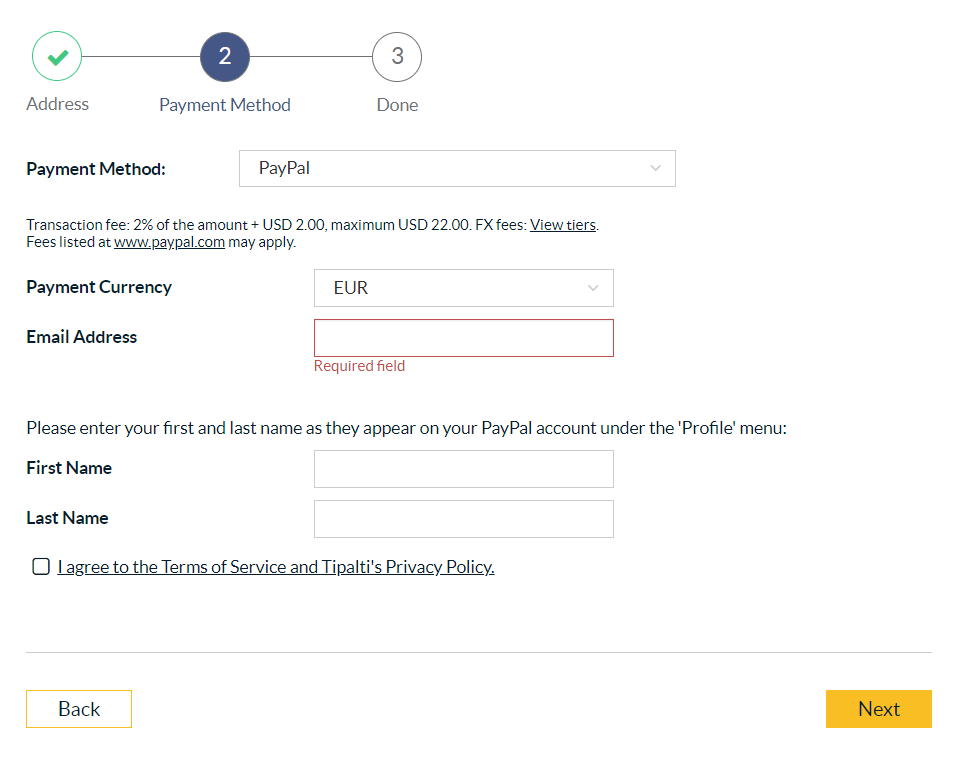
Task: Visit the www.paypal.com fees link
Action: (x=169, y=242)
